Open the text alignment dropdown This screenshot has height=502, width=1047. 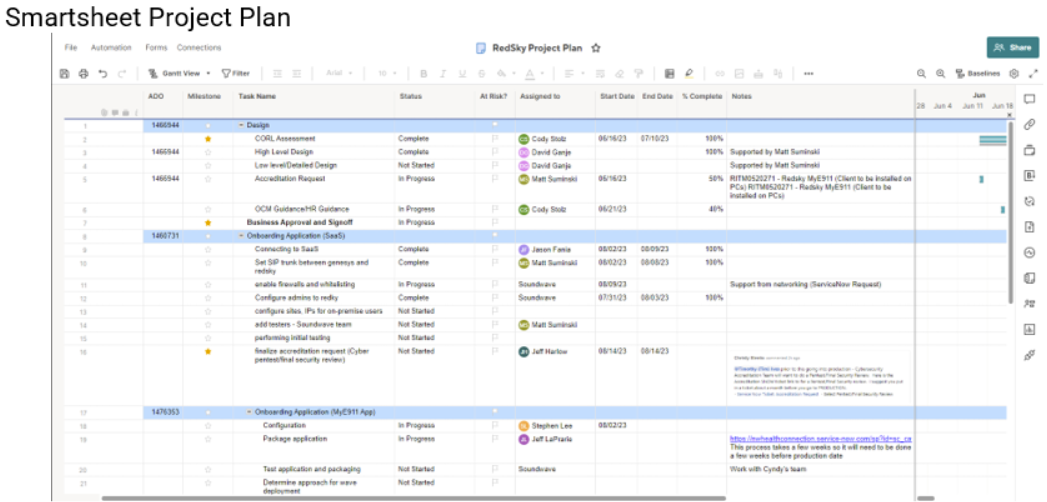pyautogui.click(x=574, y=73)
